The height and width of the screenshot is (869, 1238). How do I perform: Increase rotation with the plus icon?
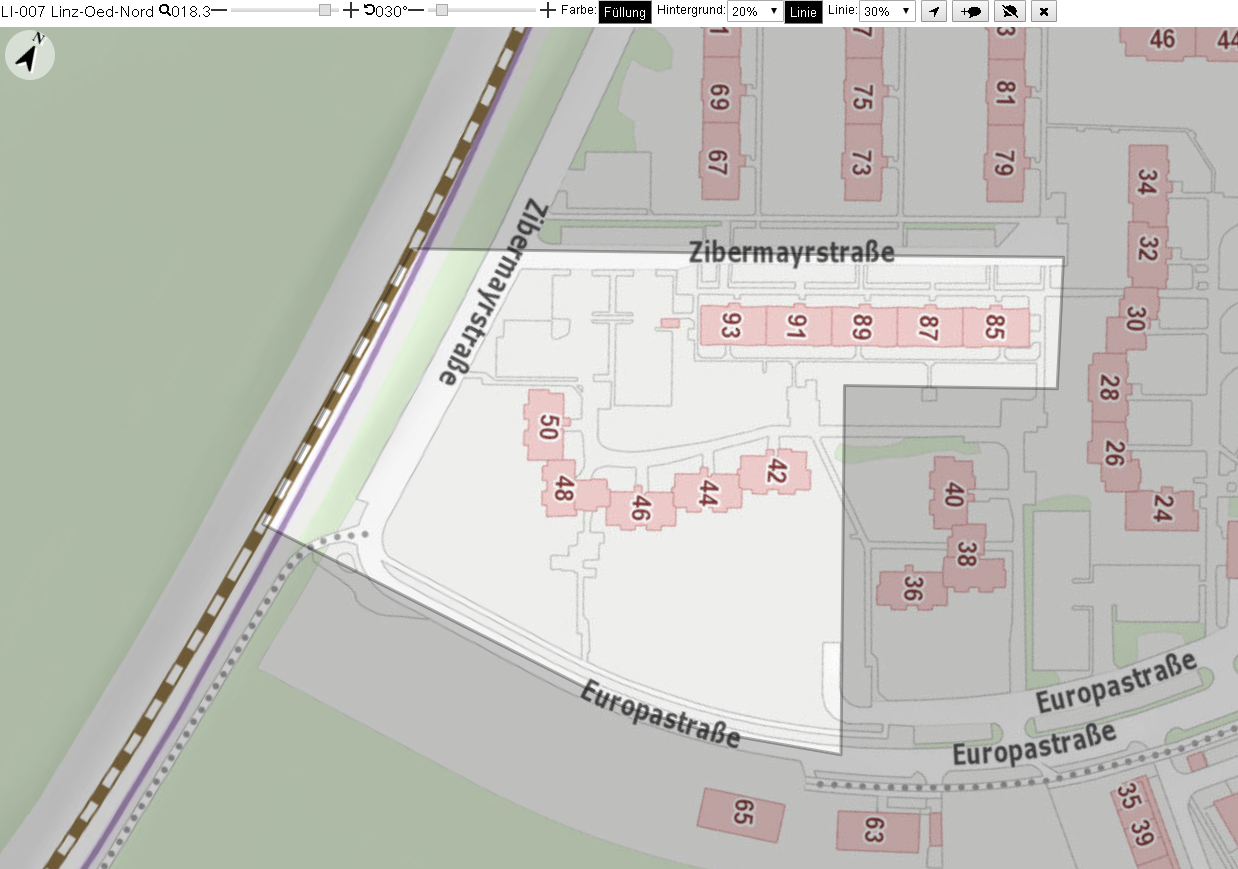[x=547, y=11]
